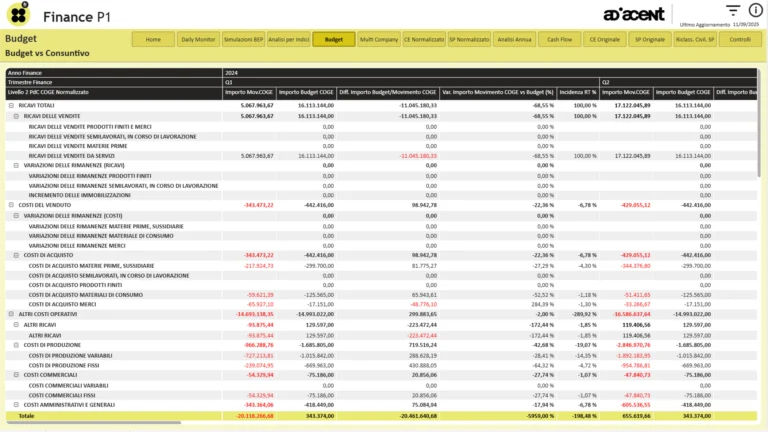
Task: Go to the Home tab
Action: tap(153, 40)
